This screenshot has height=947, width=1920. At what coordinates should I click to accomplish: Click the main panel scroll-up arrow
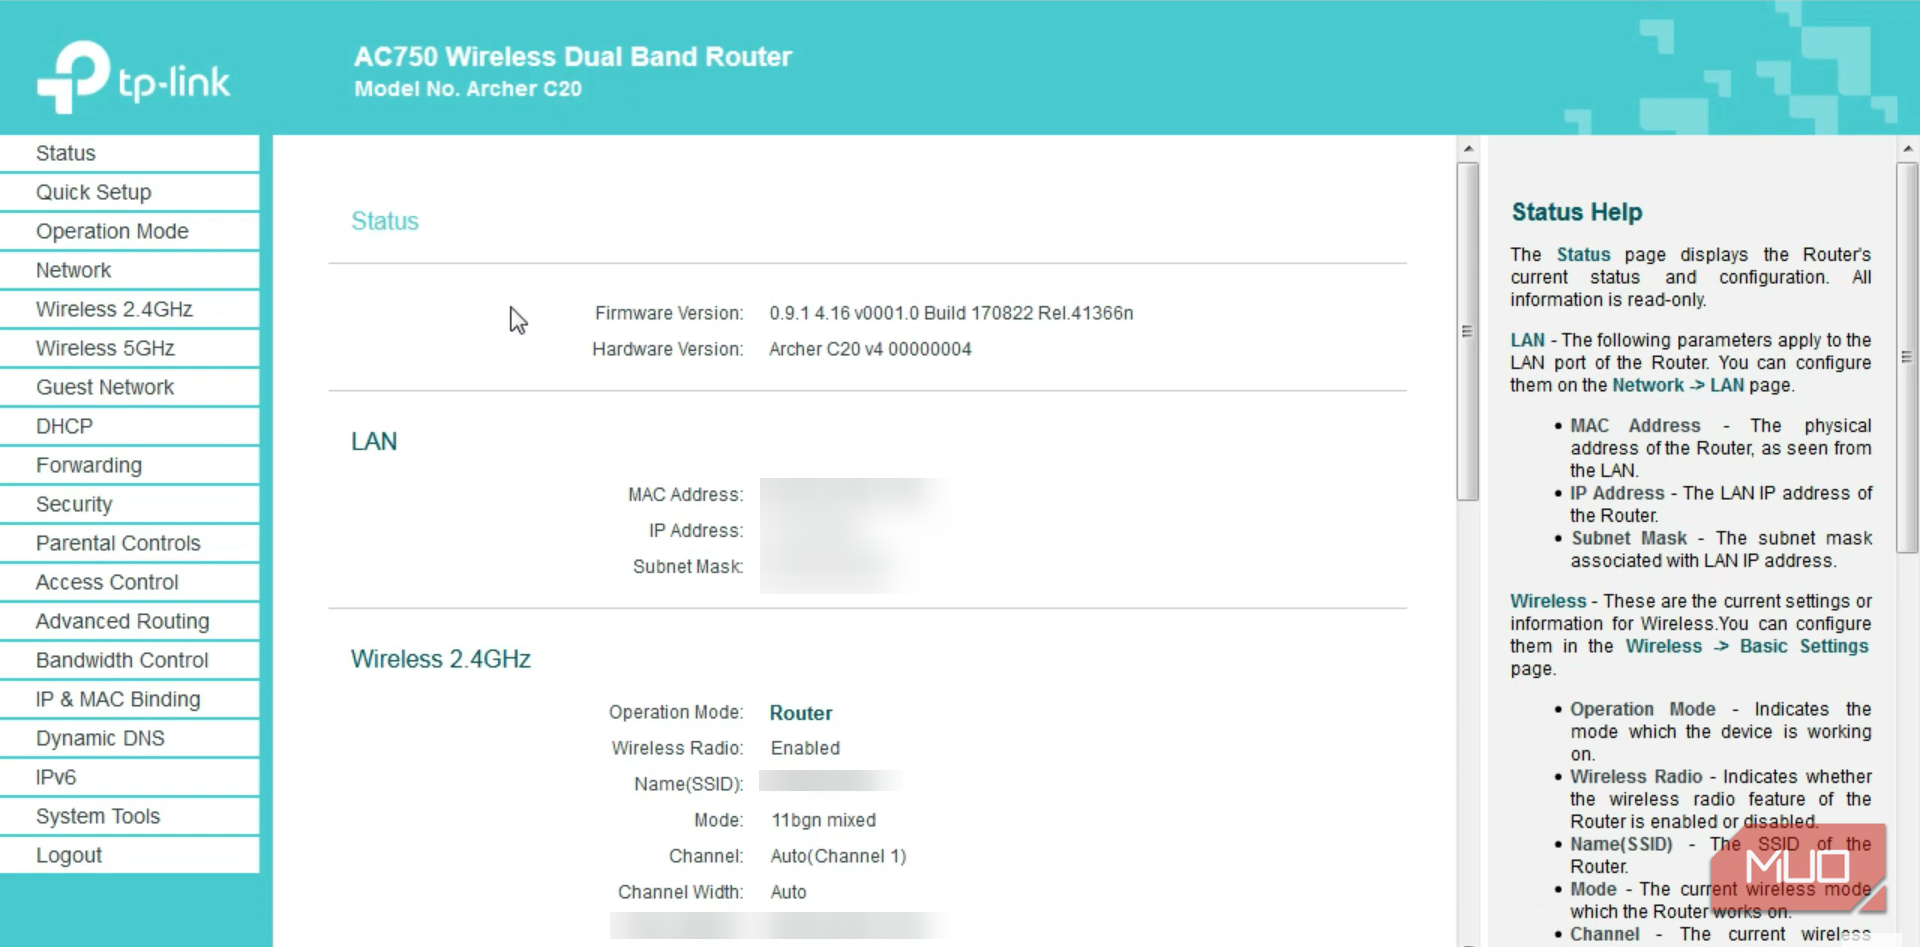click(x=1468, y=149)
